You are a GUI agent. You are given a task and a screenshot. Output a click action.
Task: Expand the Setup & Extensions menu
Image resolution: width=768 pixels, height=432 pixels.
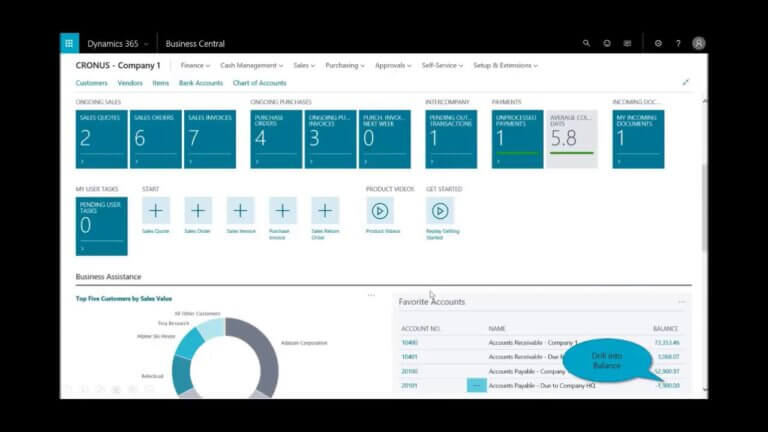pos(505,65)
